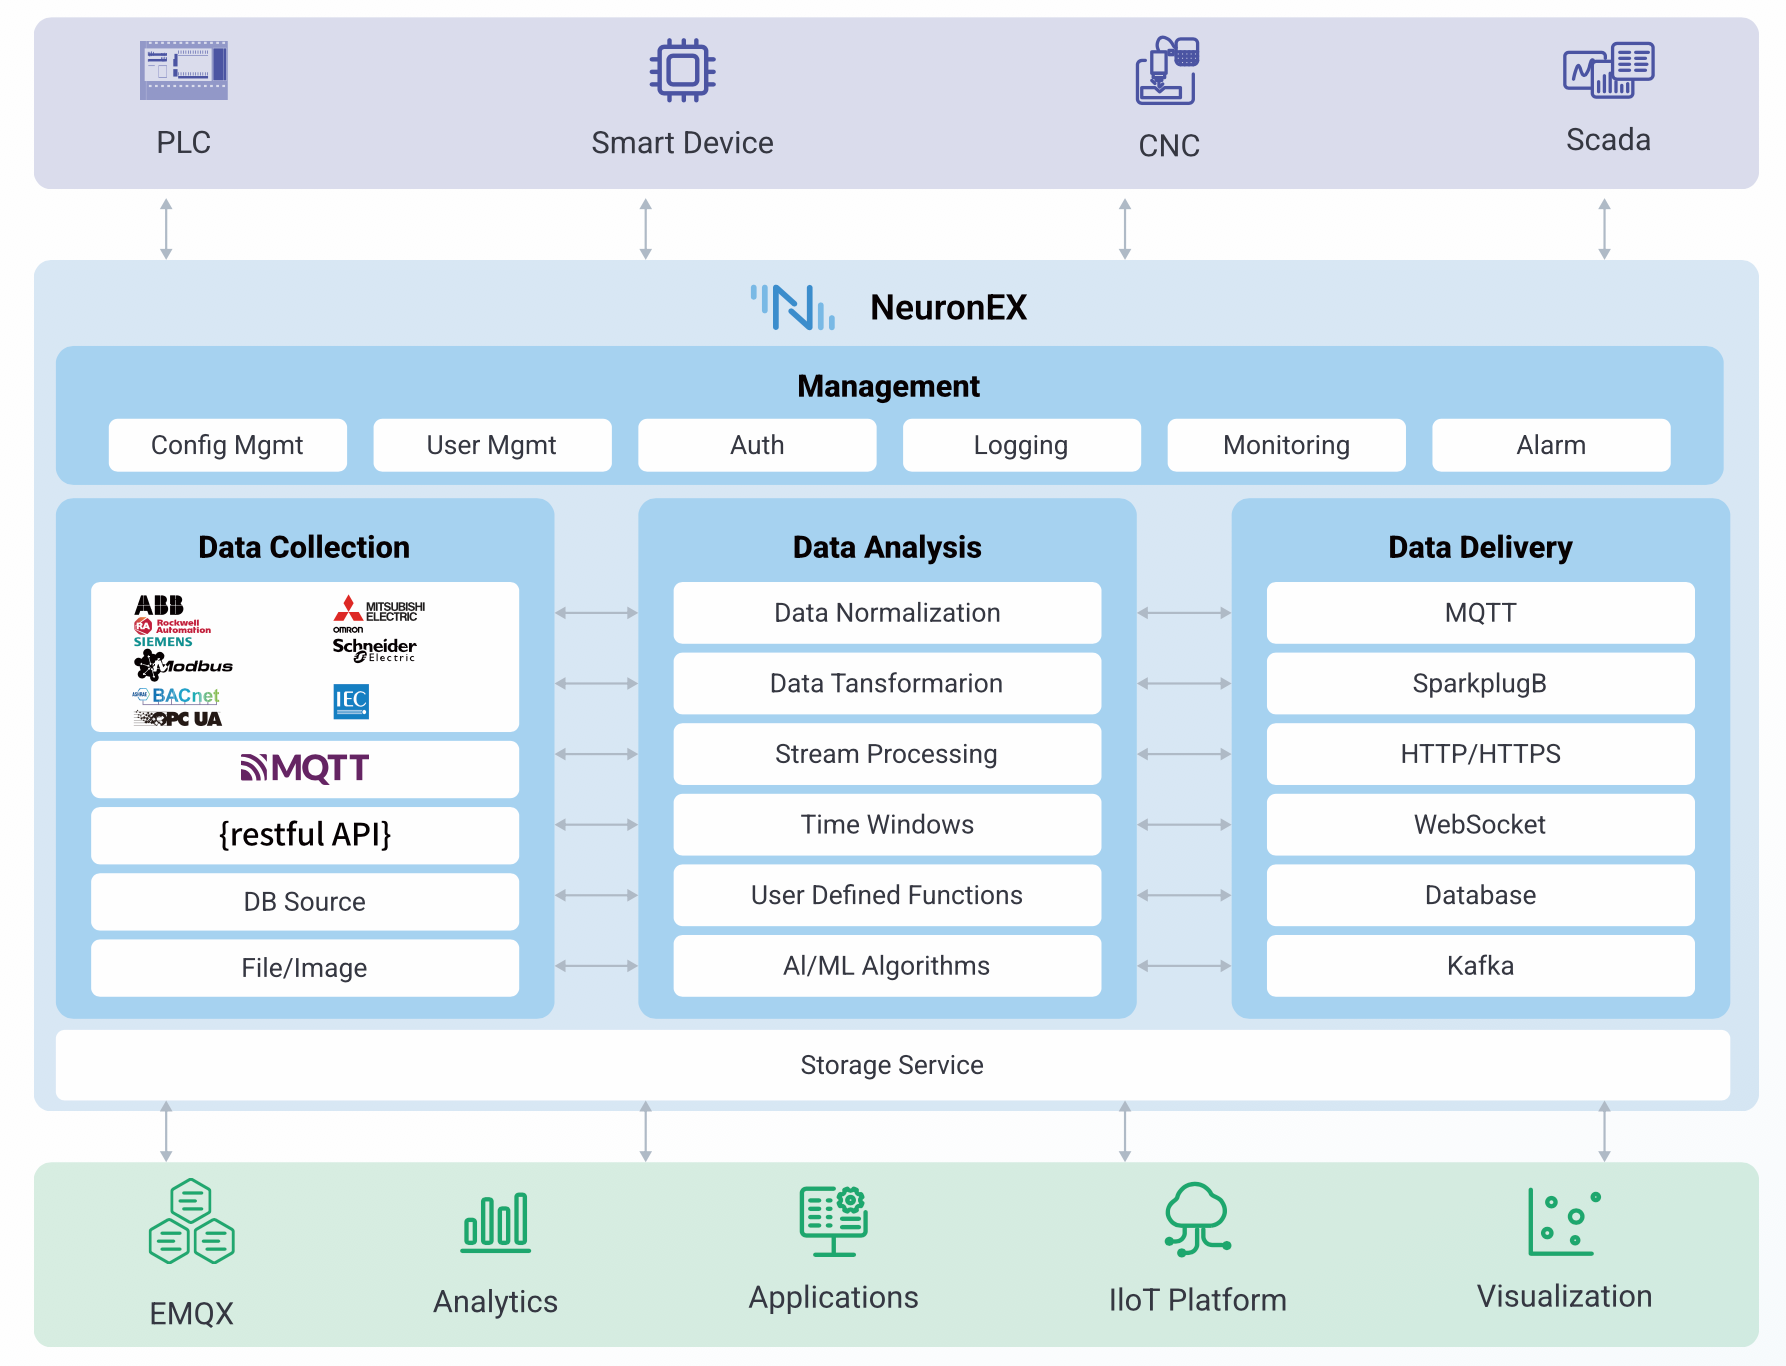
Task: Click the User Defined Functions box
Action: [x=887, y=895]
